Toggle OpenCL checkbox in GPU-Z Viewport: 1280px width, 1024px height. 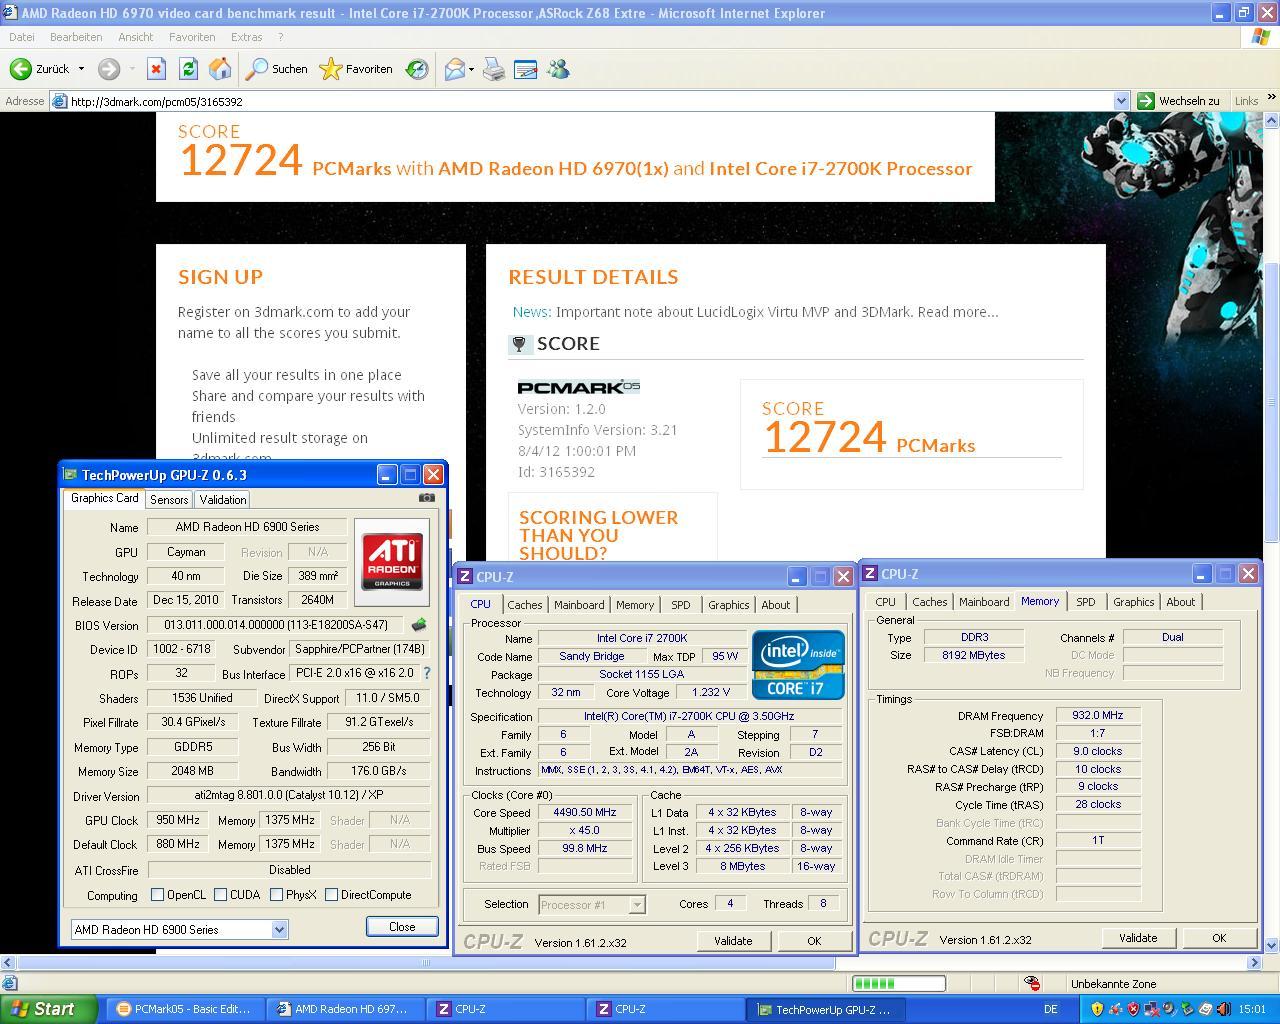pos(157,895)
